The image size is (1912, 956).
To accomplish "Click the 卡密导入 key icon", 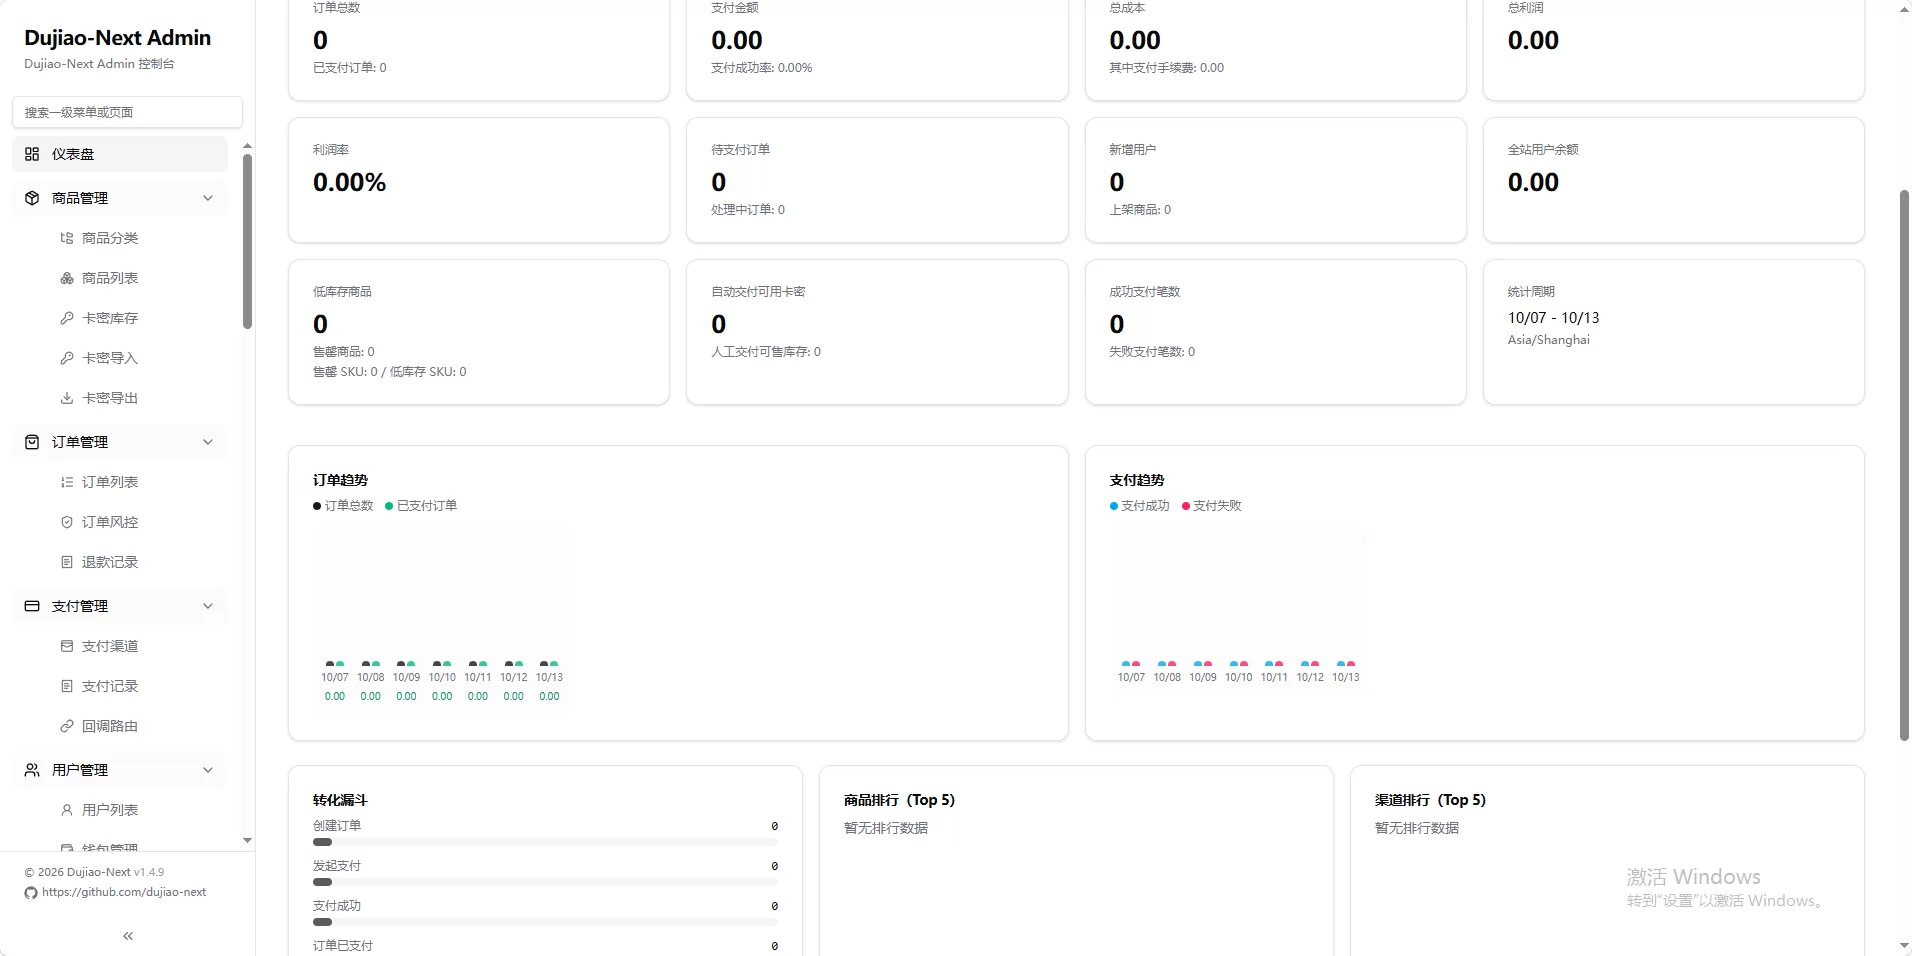I will coord(67,358).
